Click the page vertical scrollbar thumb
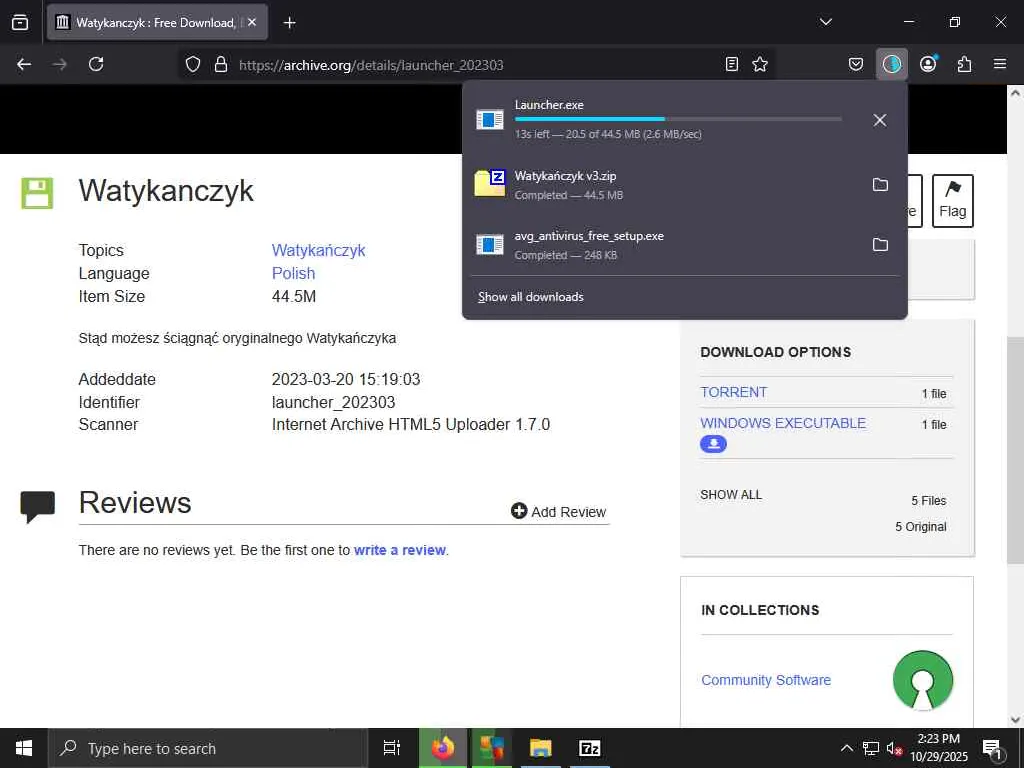This screenshot has height=768, width=1024. [1015, 451]
